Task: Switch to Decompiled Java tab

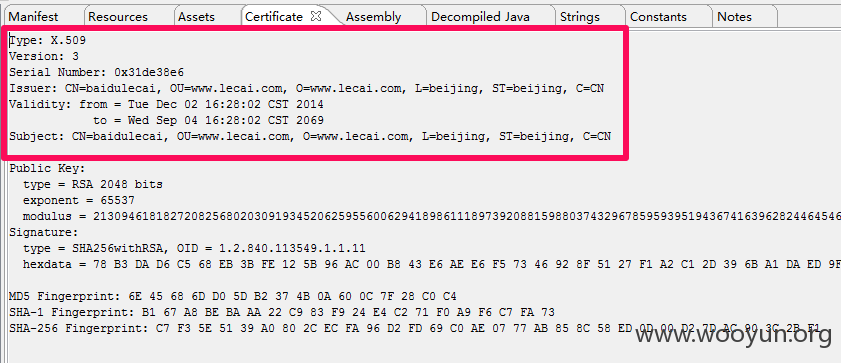Action: [x=480, y=17]
